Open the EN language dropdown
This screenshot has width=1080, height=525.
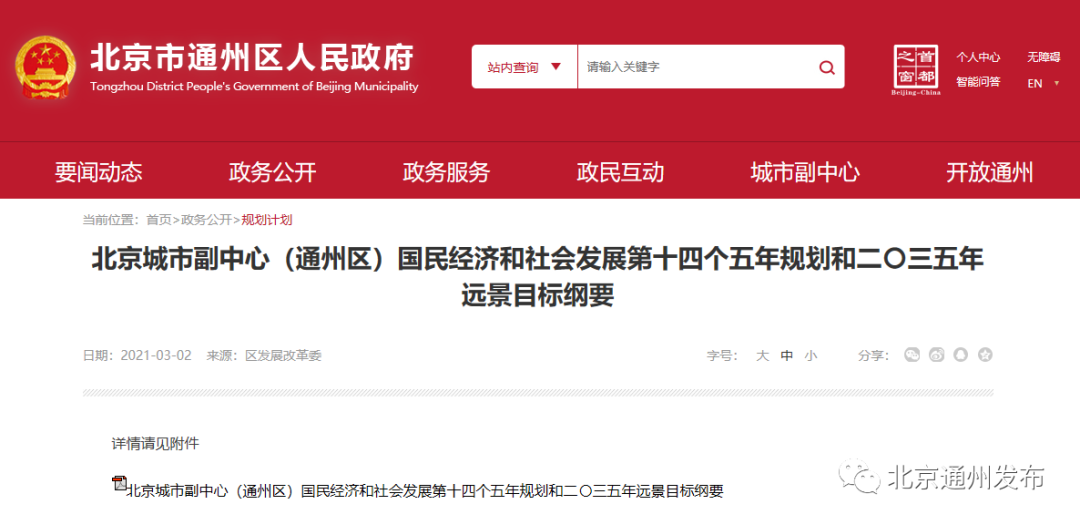[1040, 83]
